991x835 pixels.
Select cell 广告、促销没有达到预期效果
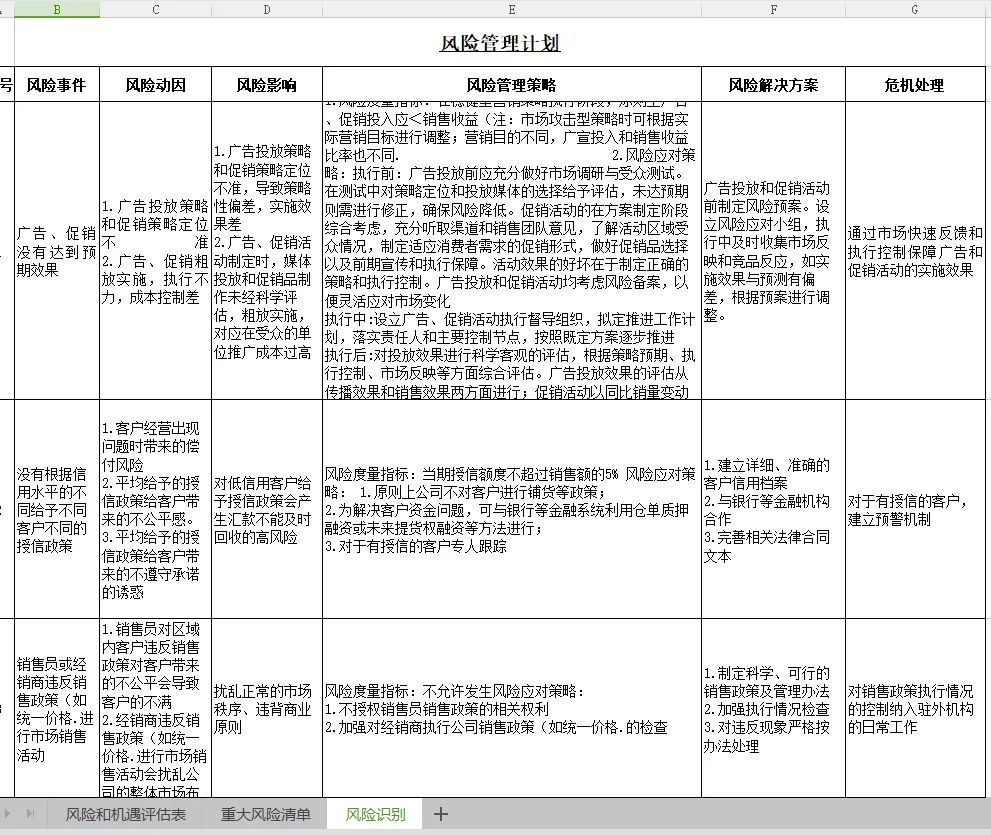point(57,251)
